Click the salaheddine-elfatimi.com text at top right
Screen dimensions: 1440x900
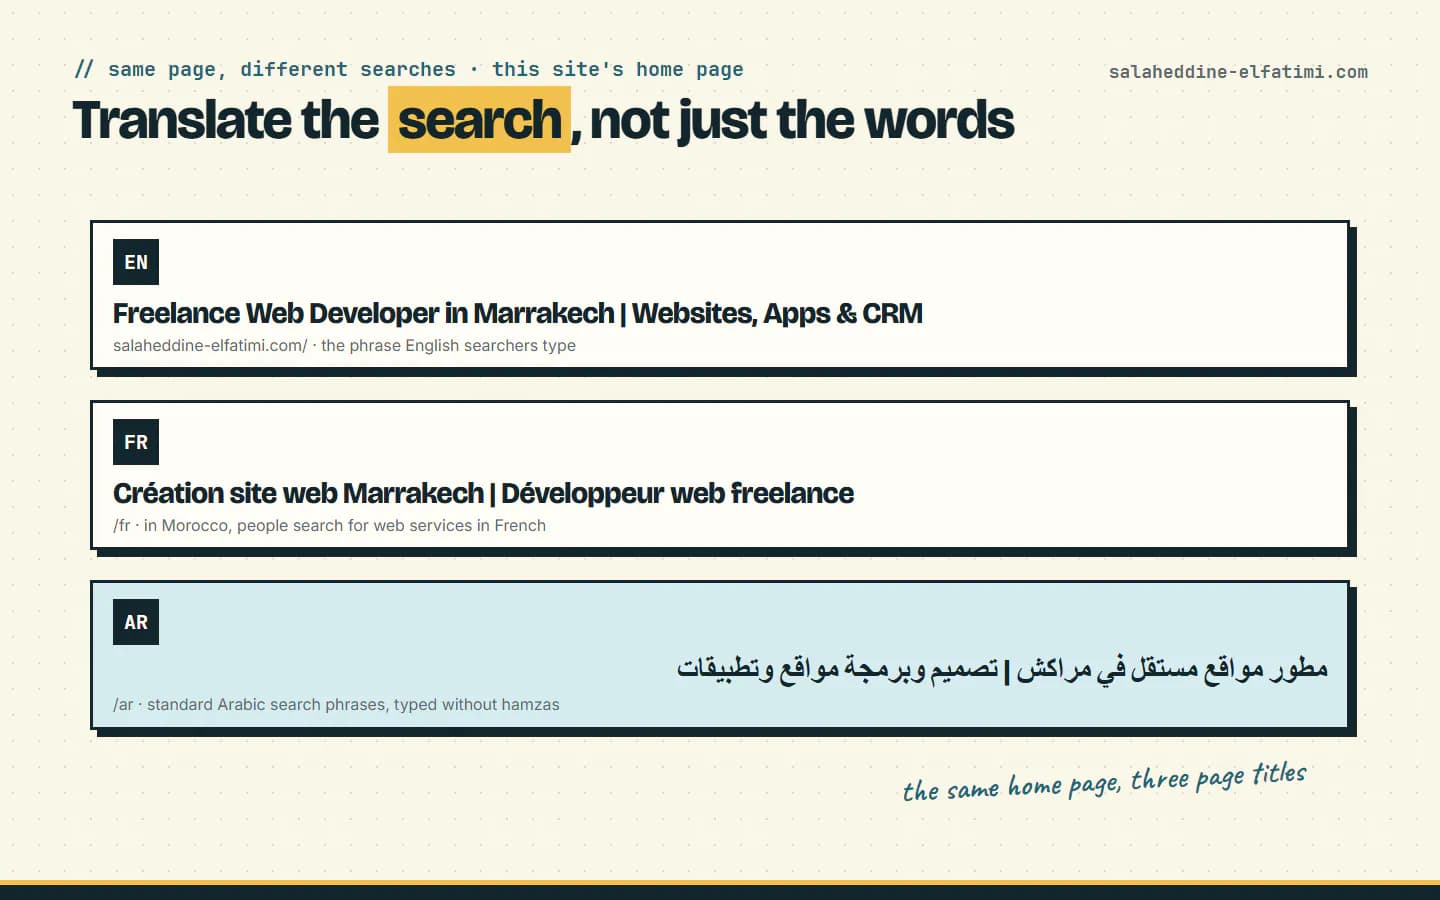click(1238, 72)
